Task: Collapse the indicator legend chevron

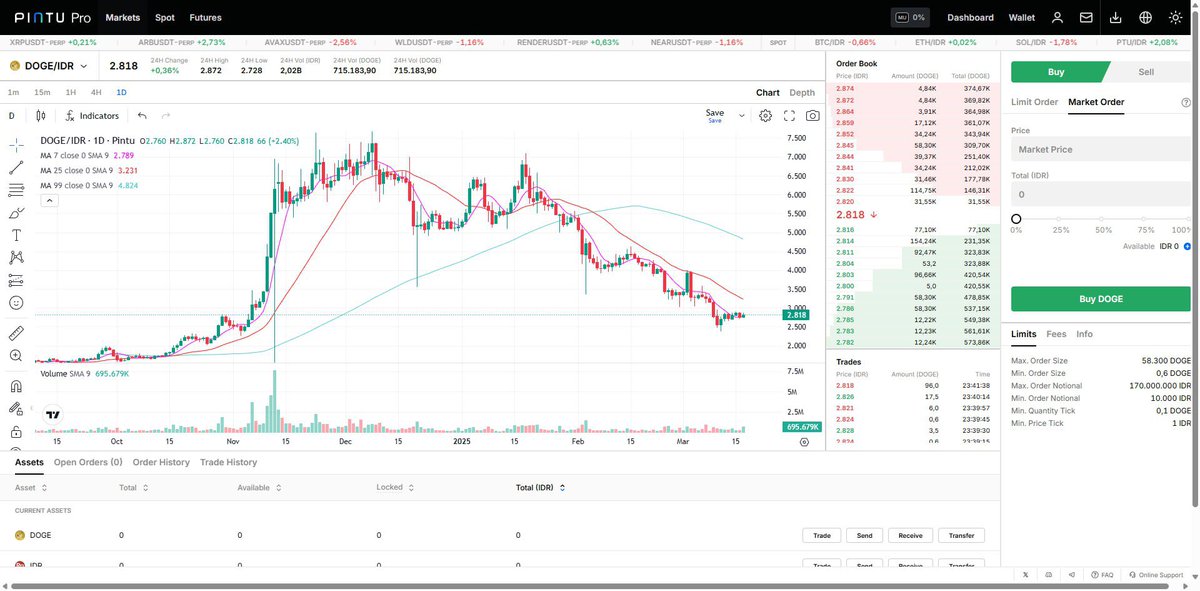Action: 49,200
